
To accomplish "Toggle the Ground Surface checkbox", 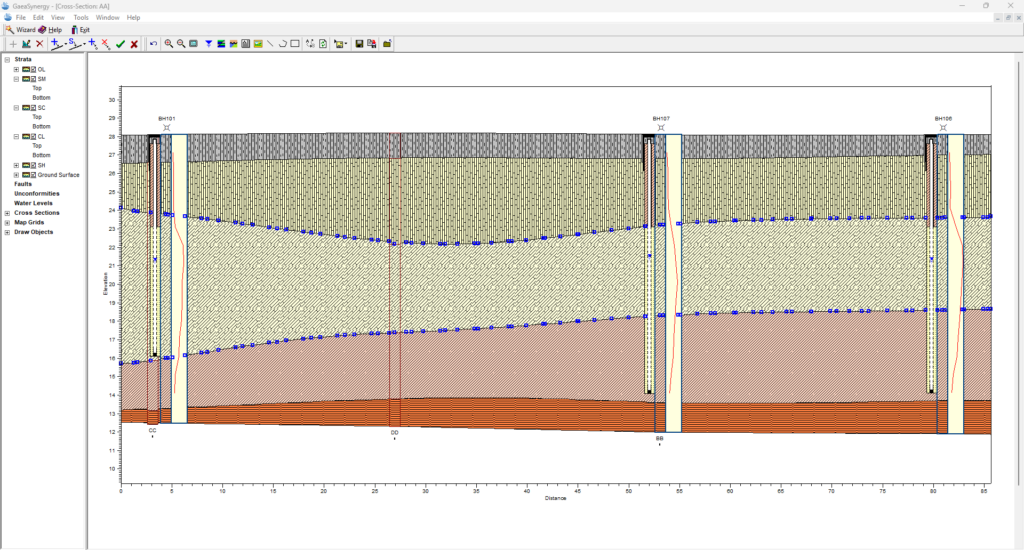I will coord(33,175).
